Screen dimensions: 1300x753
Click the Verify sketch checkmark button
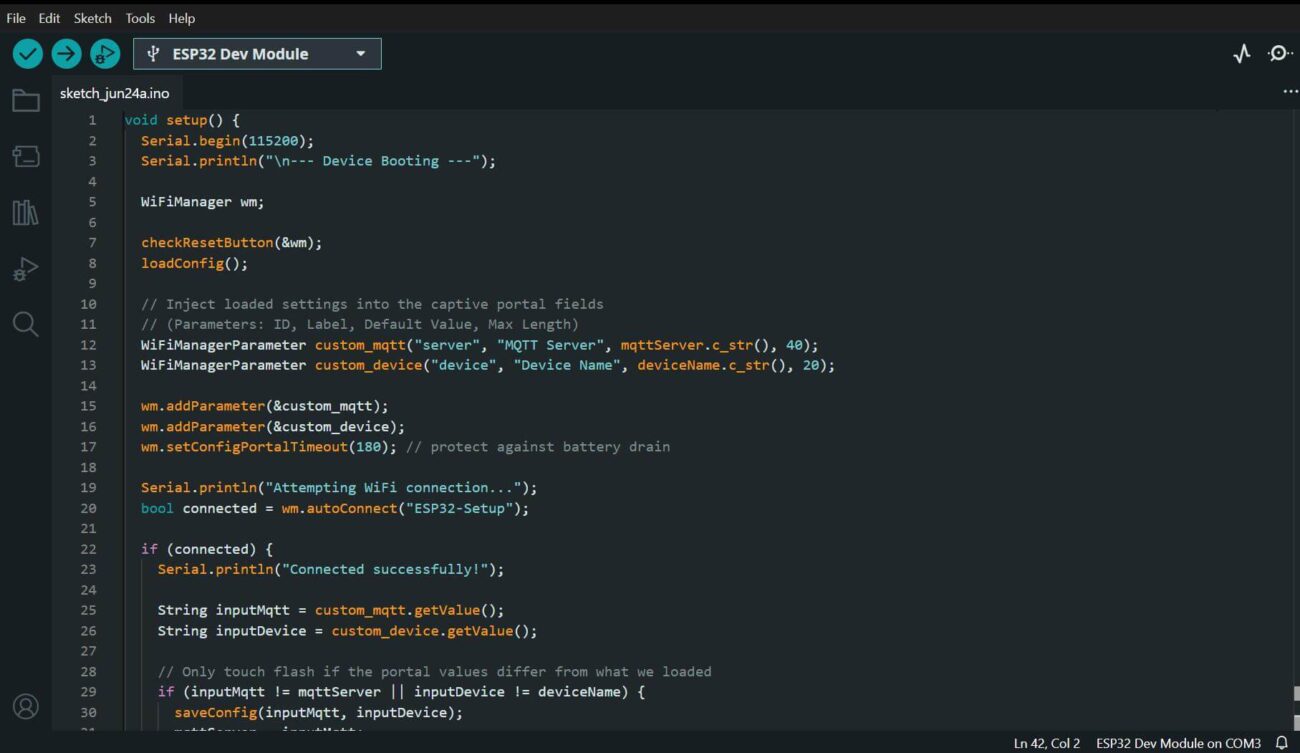pyautogui.click(x=28, y=54)
